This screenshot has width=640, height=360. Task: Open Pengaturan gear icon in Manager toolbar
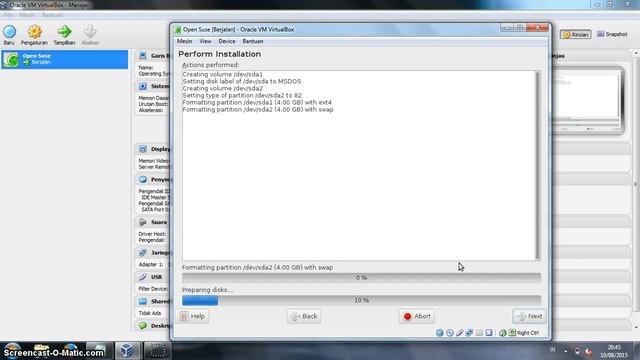coord(34,32)
